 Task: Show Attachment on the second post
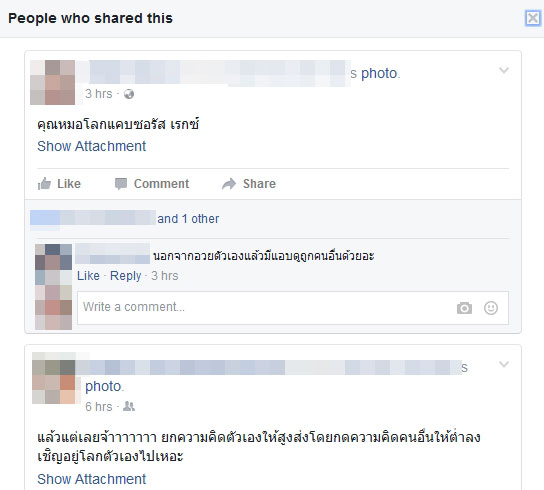coord(92,479)
